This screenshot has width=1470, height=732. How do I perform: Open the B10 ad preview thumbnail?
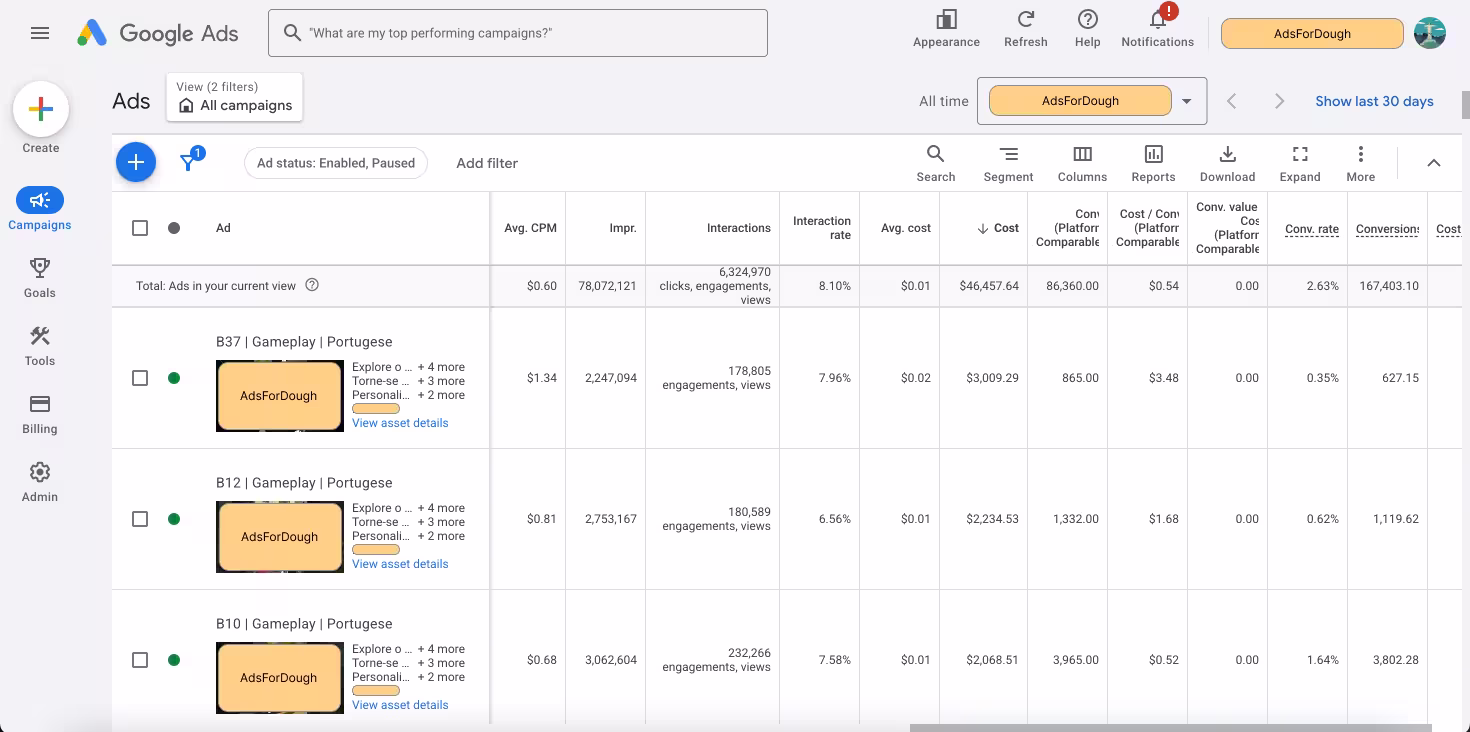(279, 678)
